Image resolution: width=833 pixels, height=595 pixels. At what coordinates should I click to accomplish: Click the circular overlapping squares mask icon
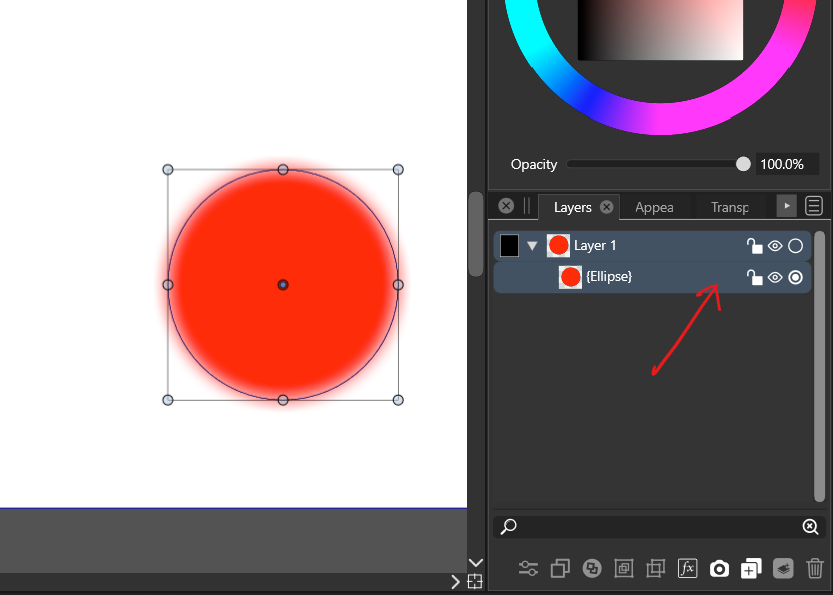point(592,569)
